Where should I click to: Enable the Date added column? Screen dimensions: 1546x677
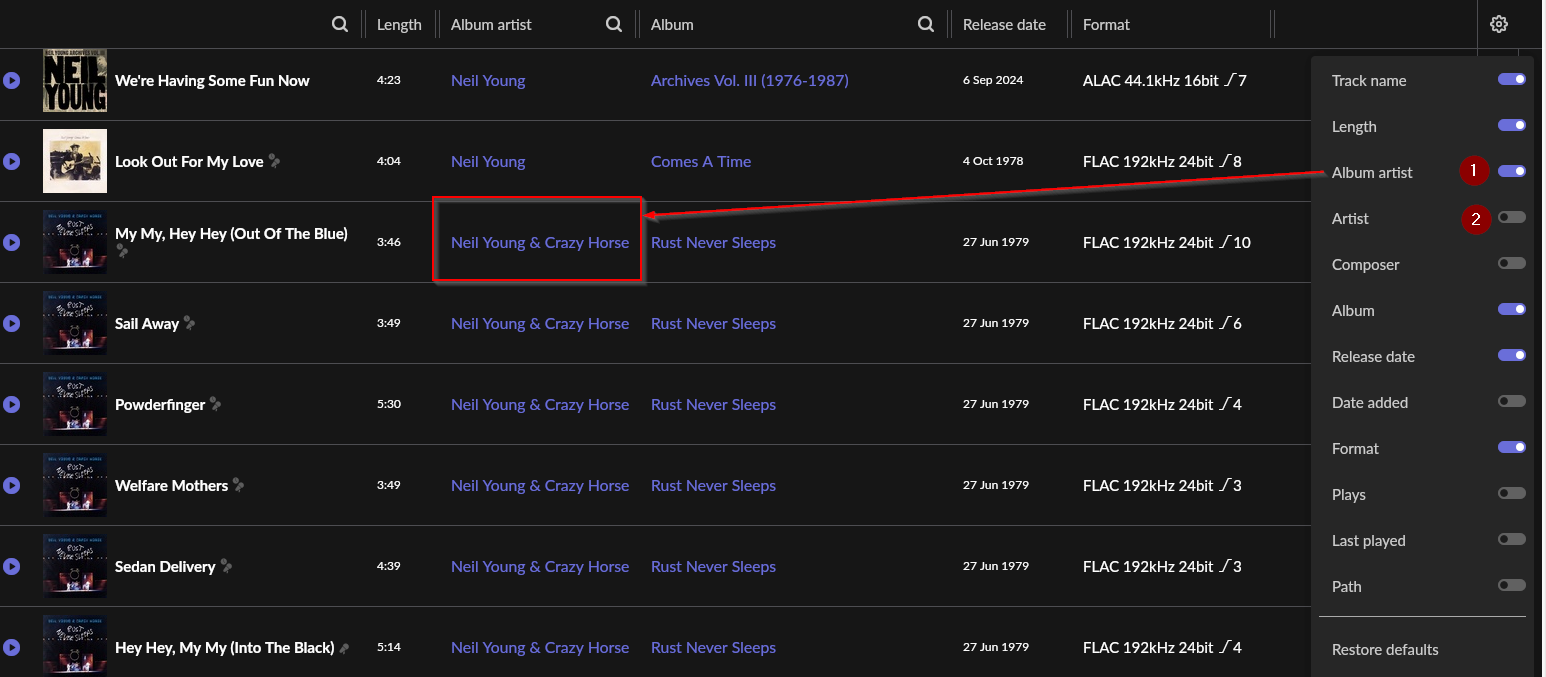tap(1512, 402)
